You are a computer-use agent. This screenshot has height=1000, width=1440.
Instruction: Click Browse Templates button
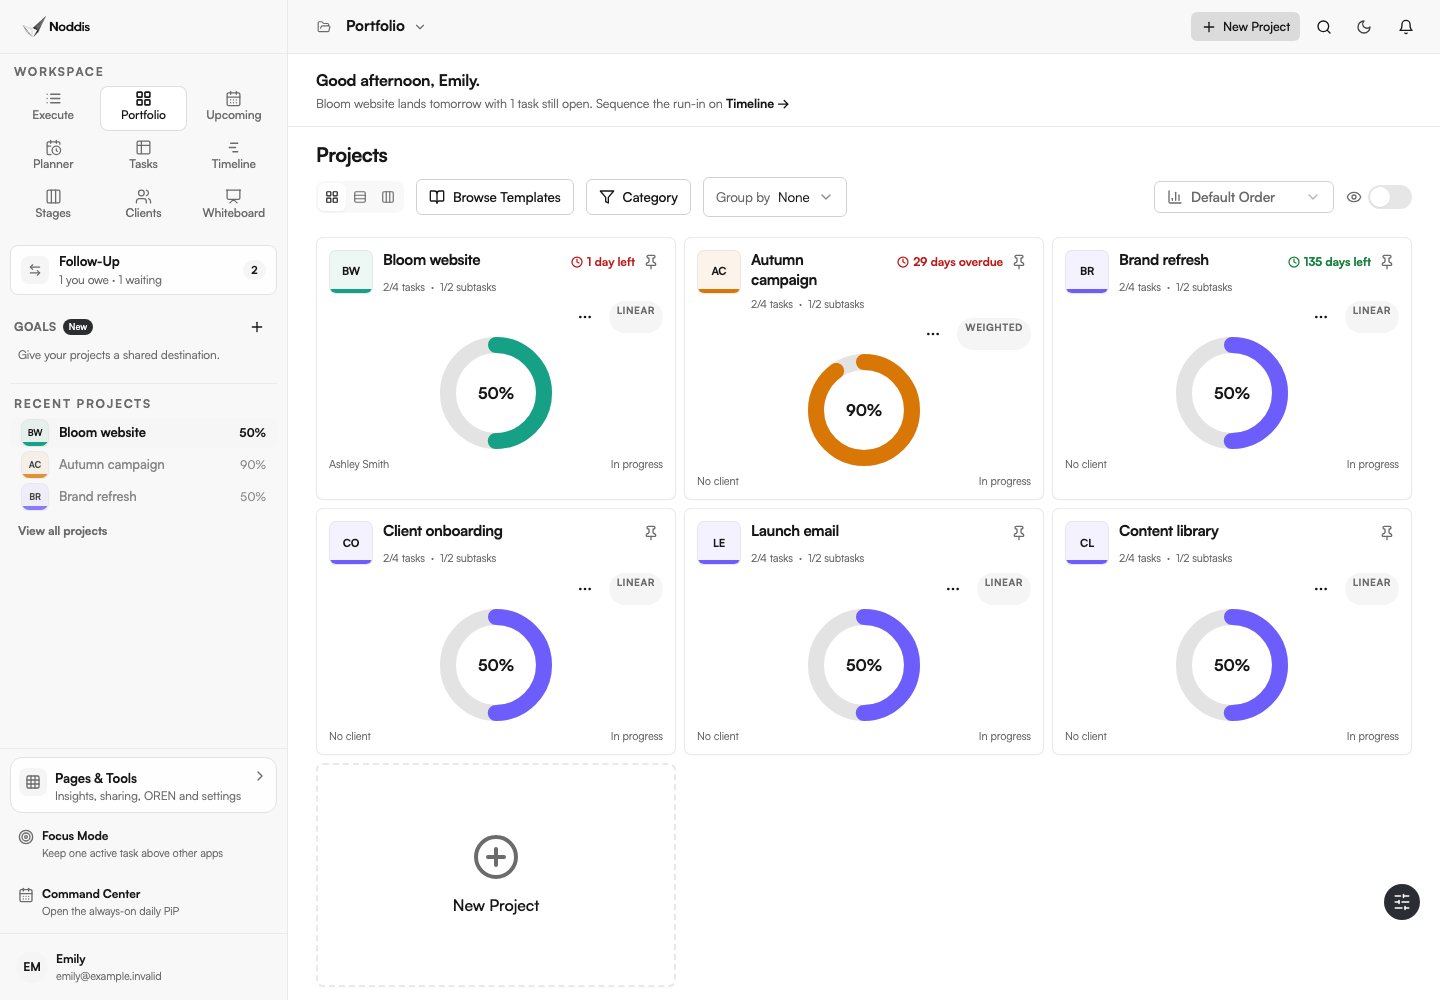point(495,197)
